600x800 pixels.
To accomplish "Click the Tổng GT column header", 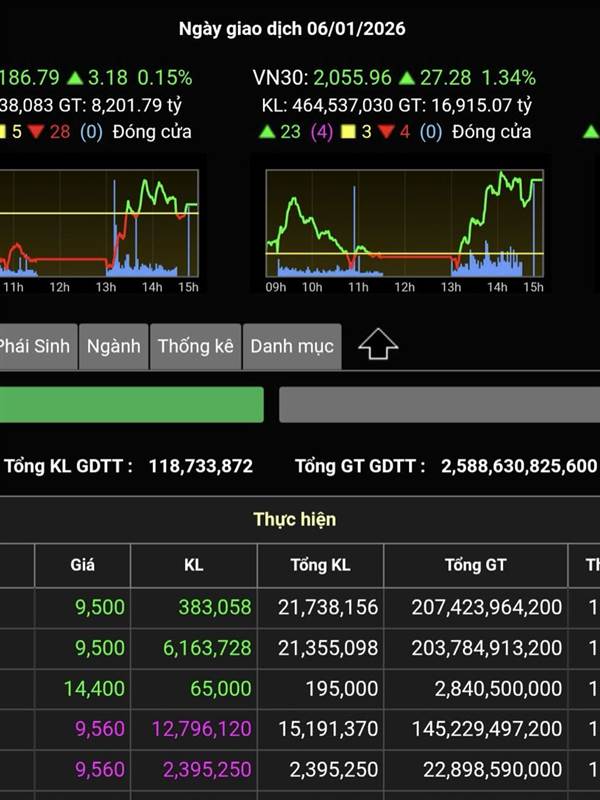I will (475, 565).
